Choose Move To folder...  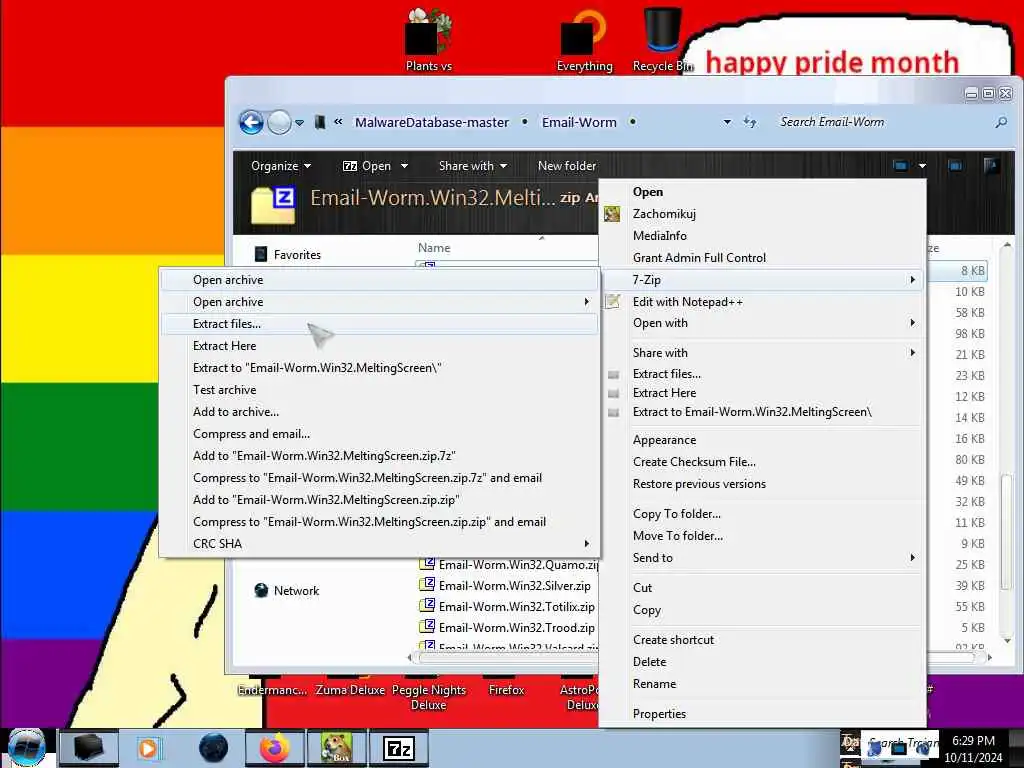pyautogui.click(x=762, y=536)
